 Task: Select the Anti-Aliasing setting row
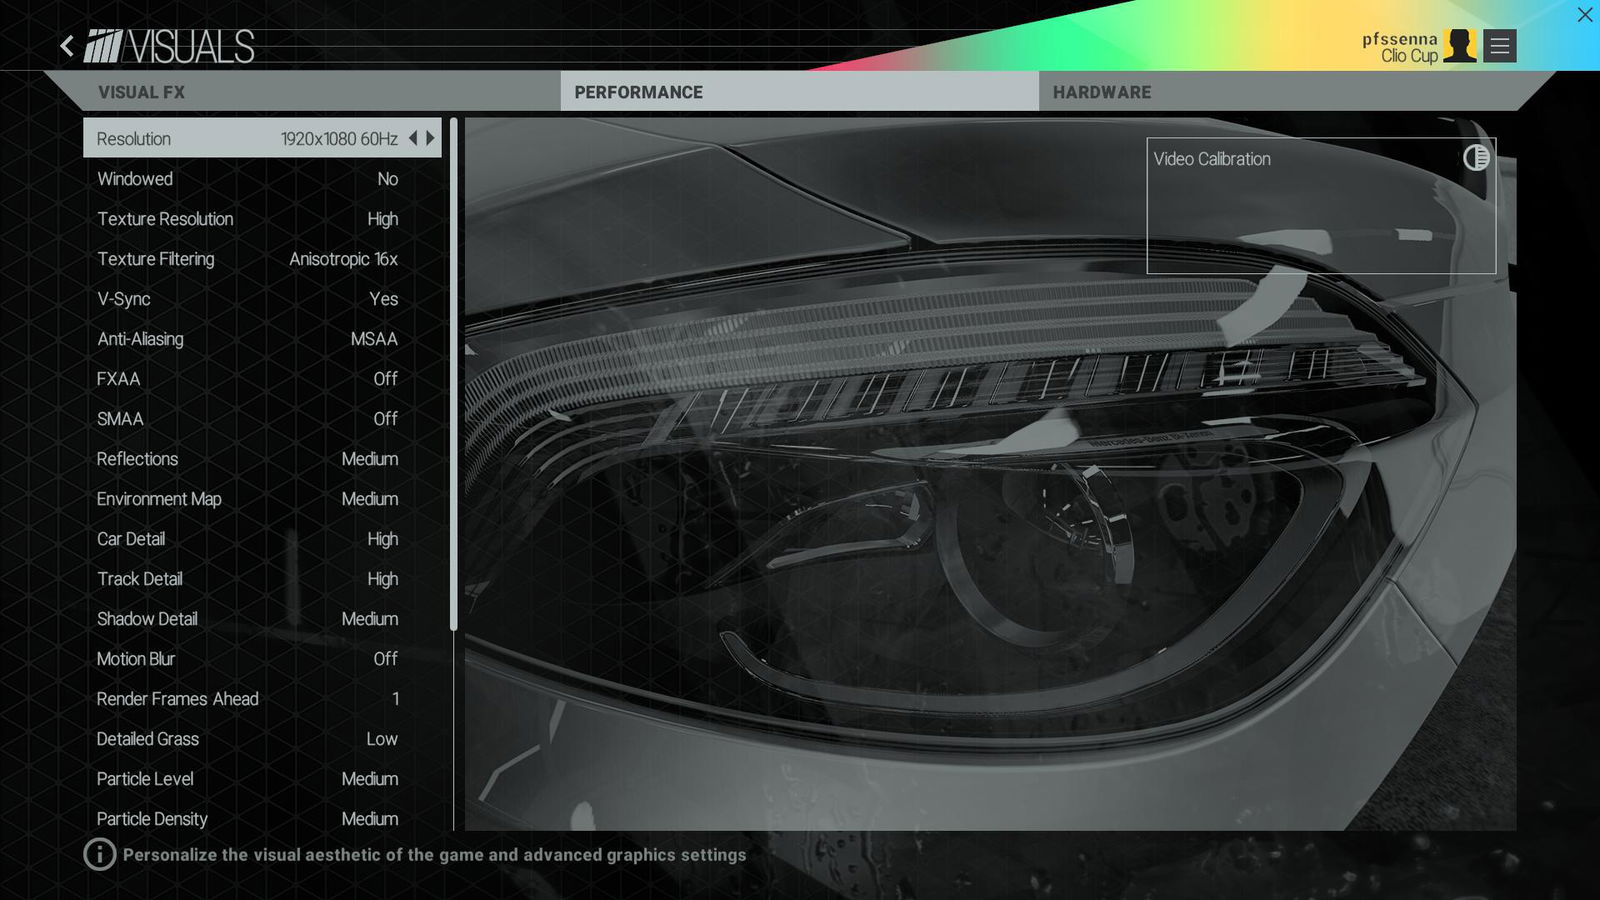pyautogui.click(x=261, y=339)
